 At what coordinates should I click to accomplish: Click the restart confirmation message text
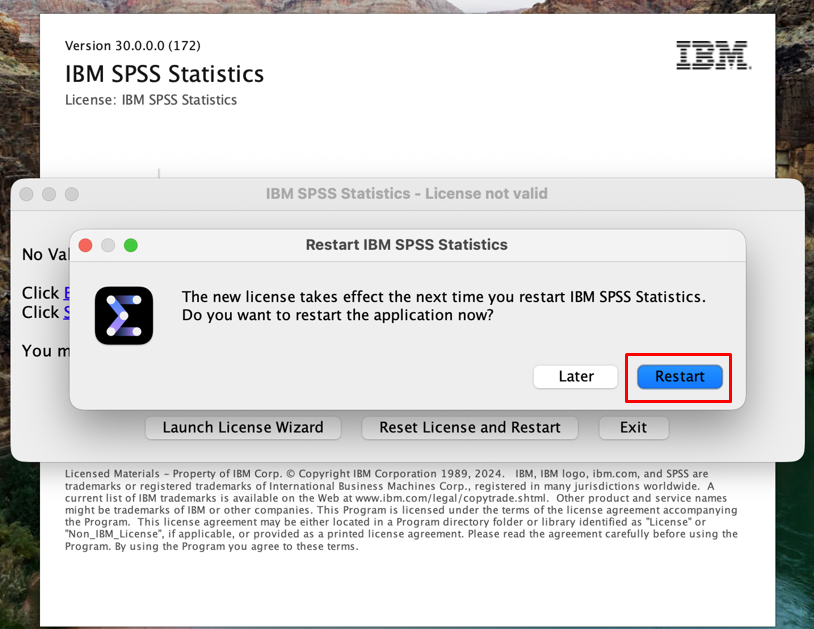444,306
